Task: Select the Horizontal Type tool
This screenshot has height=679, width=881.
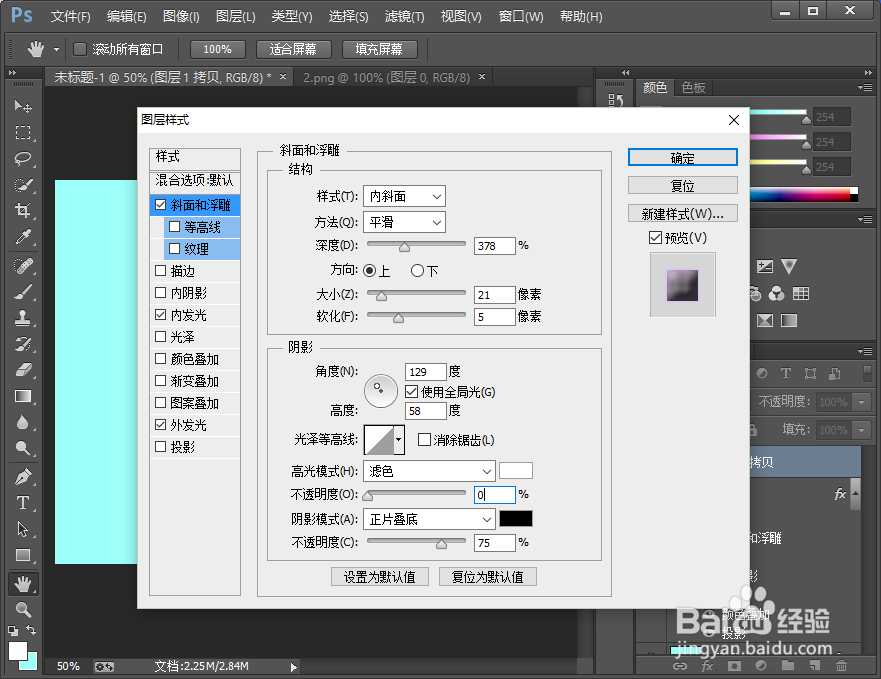Action: click(x=23, y=503)
